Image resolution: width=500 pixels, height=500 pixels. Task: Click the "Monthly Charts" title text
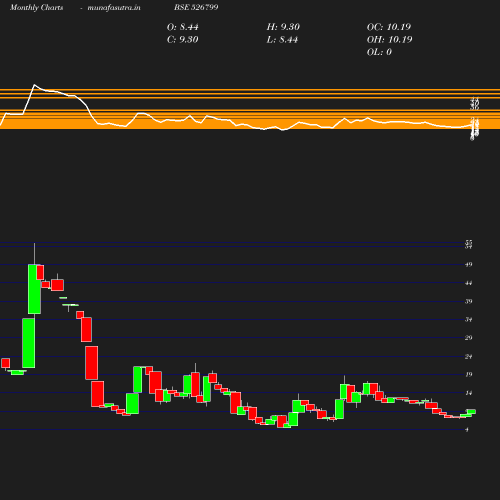(x=36, y=7)
